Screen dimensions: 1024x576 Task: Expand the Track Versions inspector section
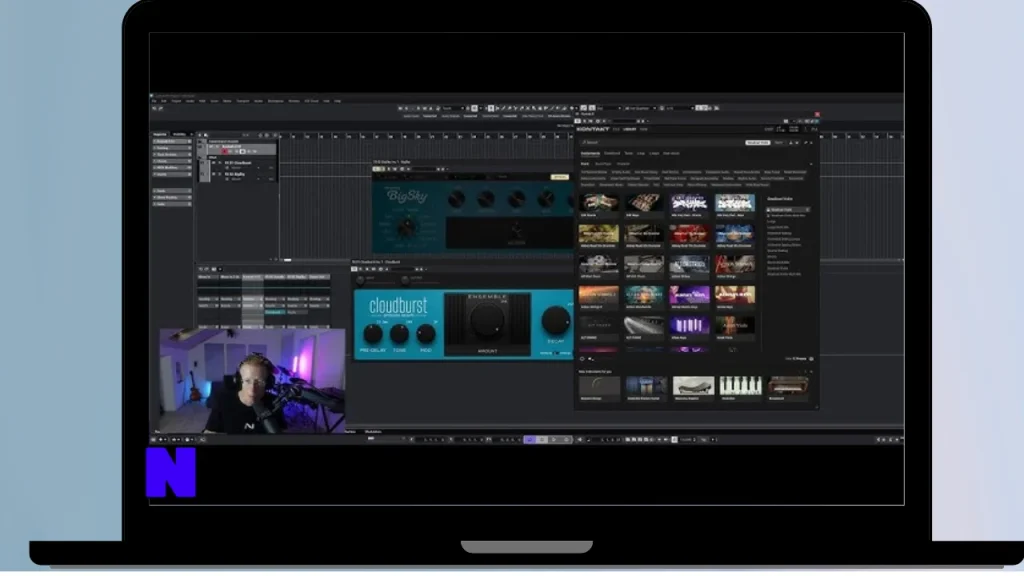tap(172, 155)
